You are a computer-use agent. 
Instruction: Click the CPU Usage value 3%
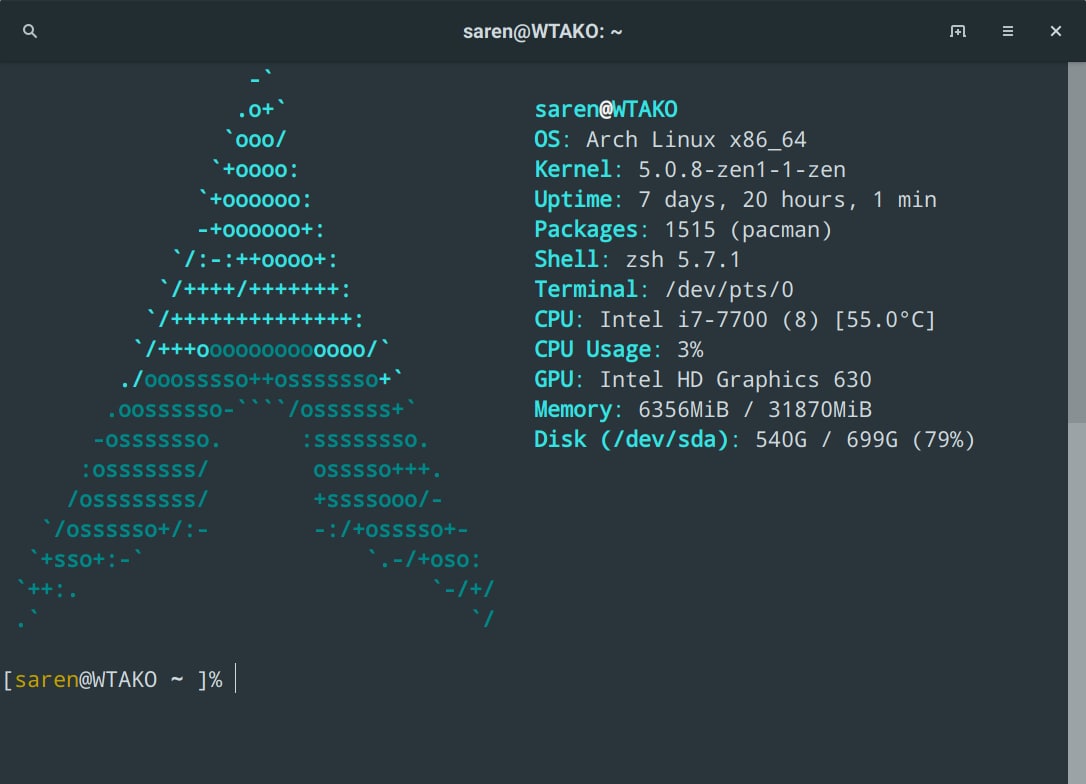point(690,350)
